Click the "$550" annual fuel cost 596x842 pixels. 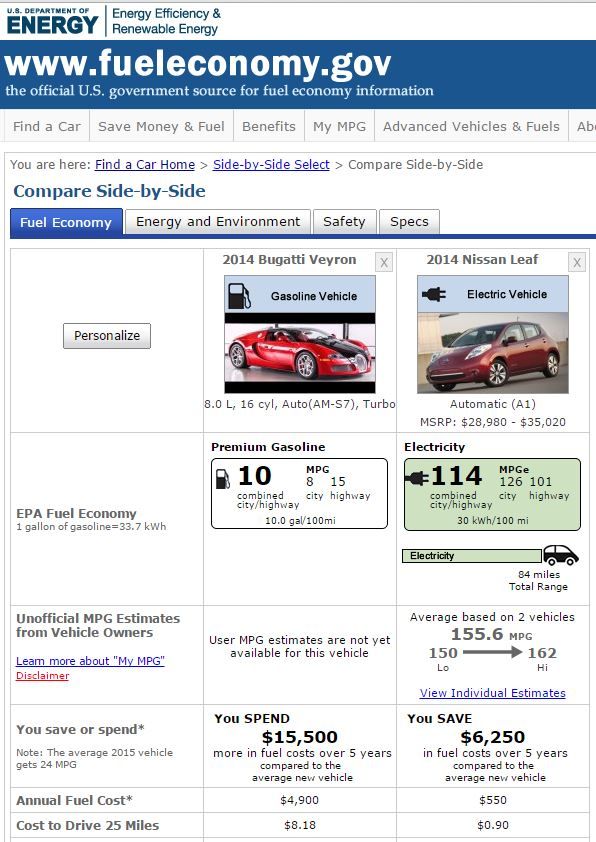pyautogui.click(x=492, y=800)
